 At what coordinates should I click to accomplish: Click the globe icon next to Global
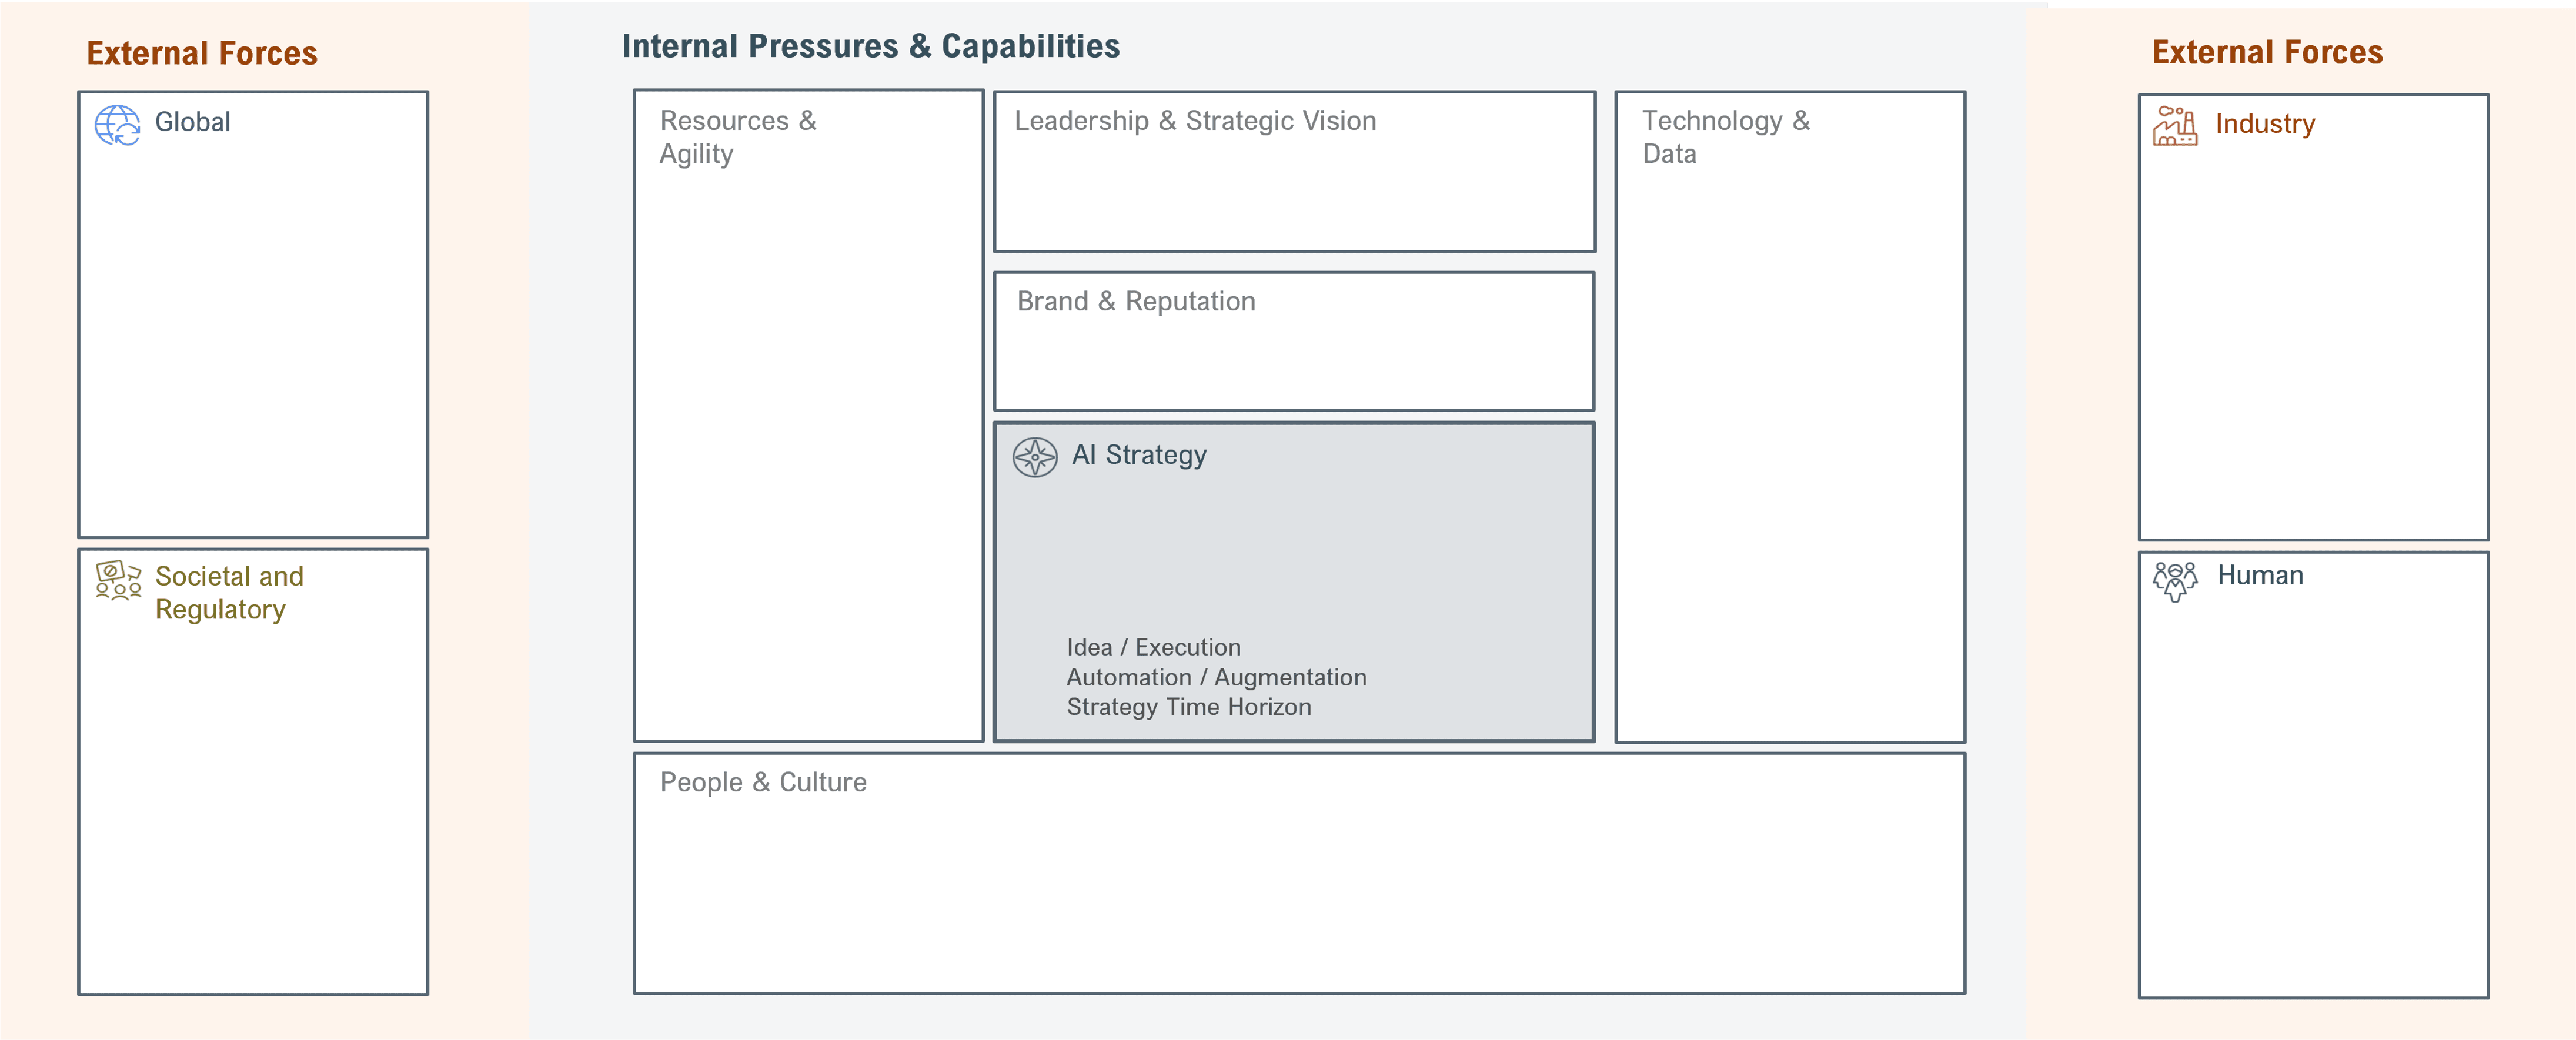117,125
